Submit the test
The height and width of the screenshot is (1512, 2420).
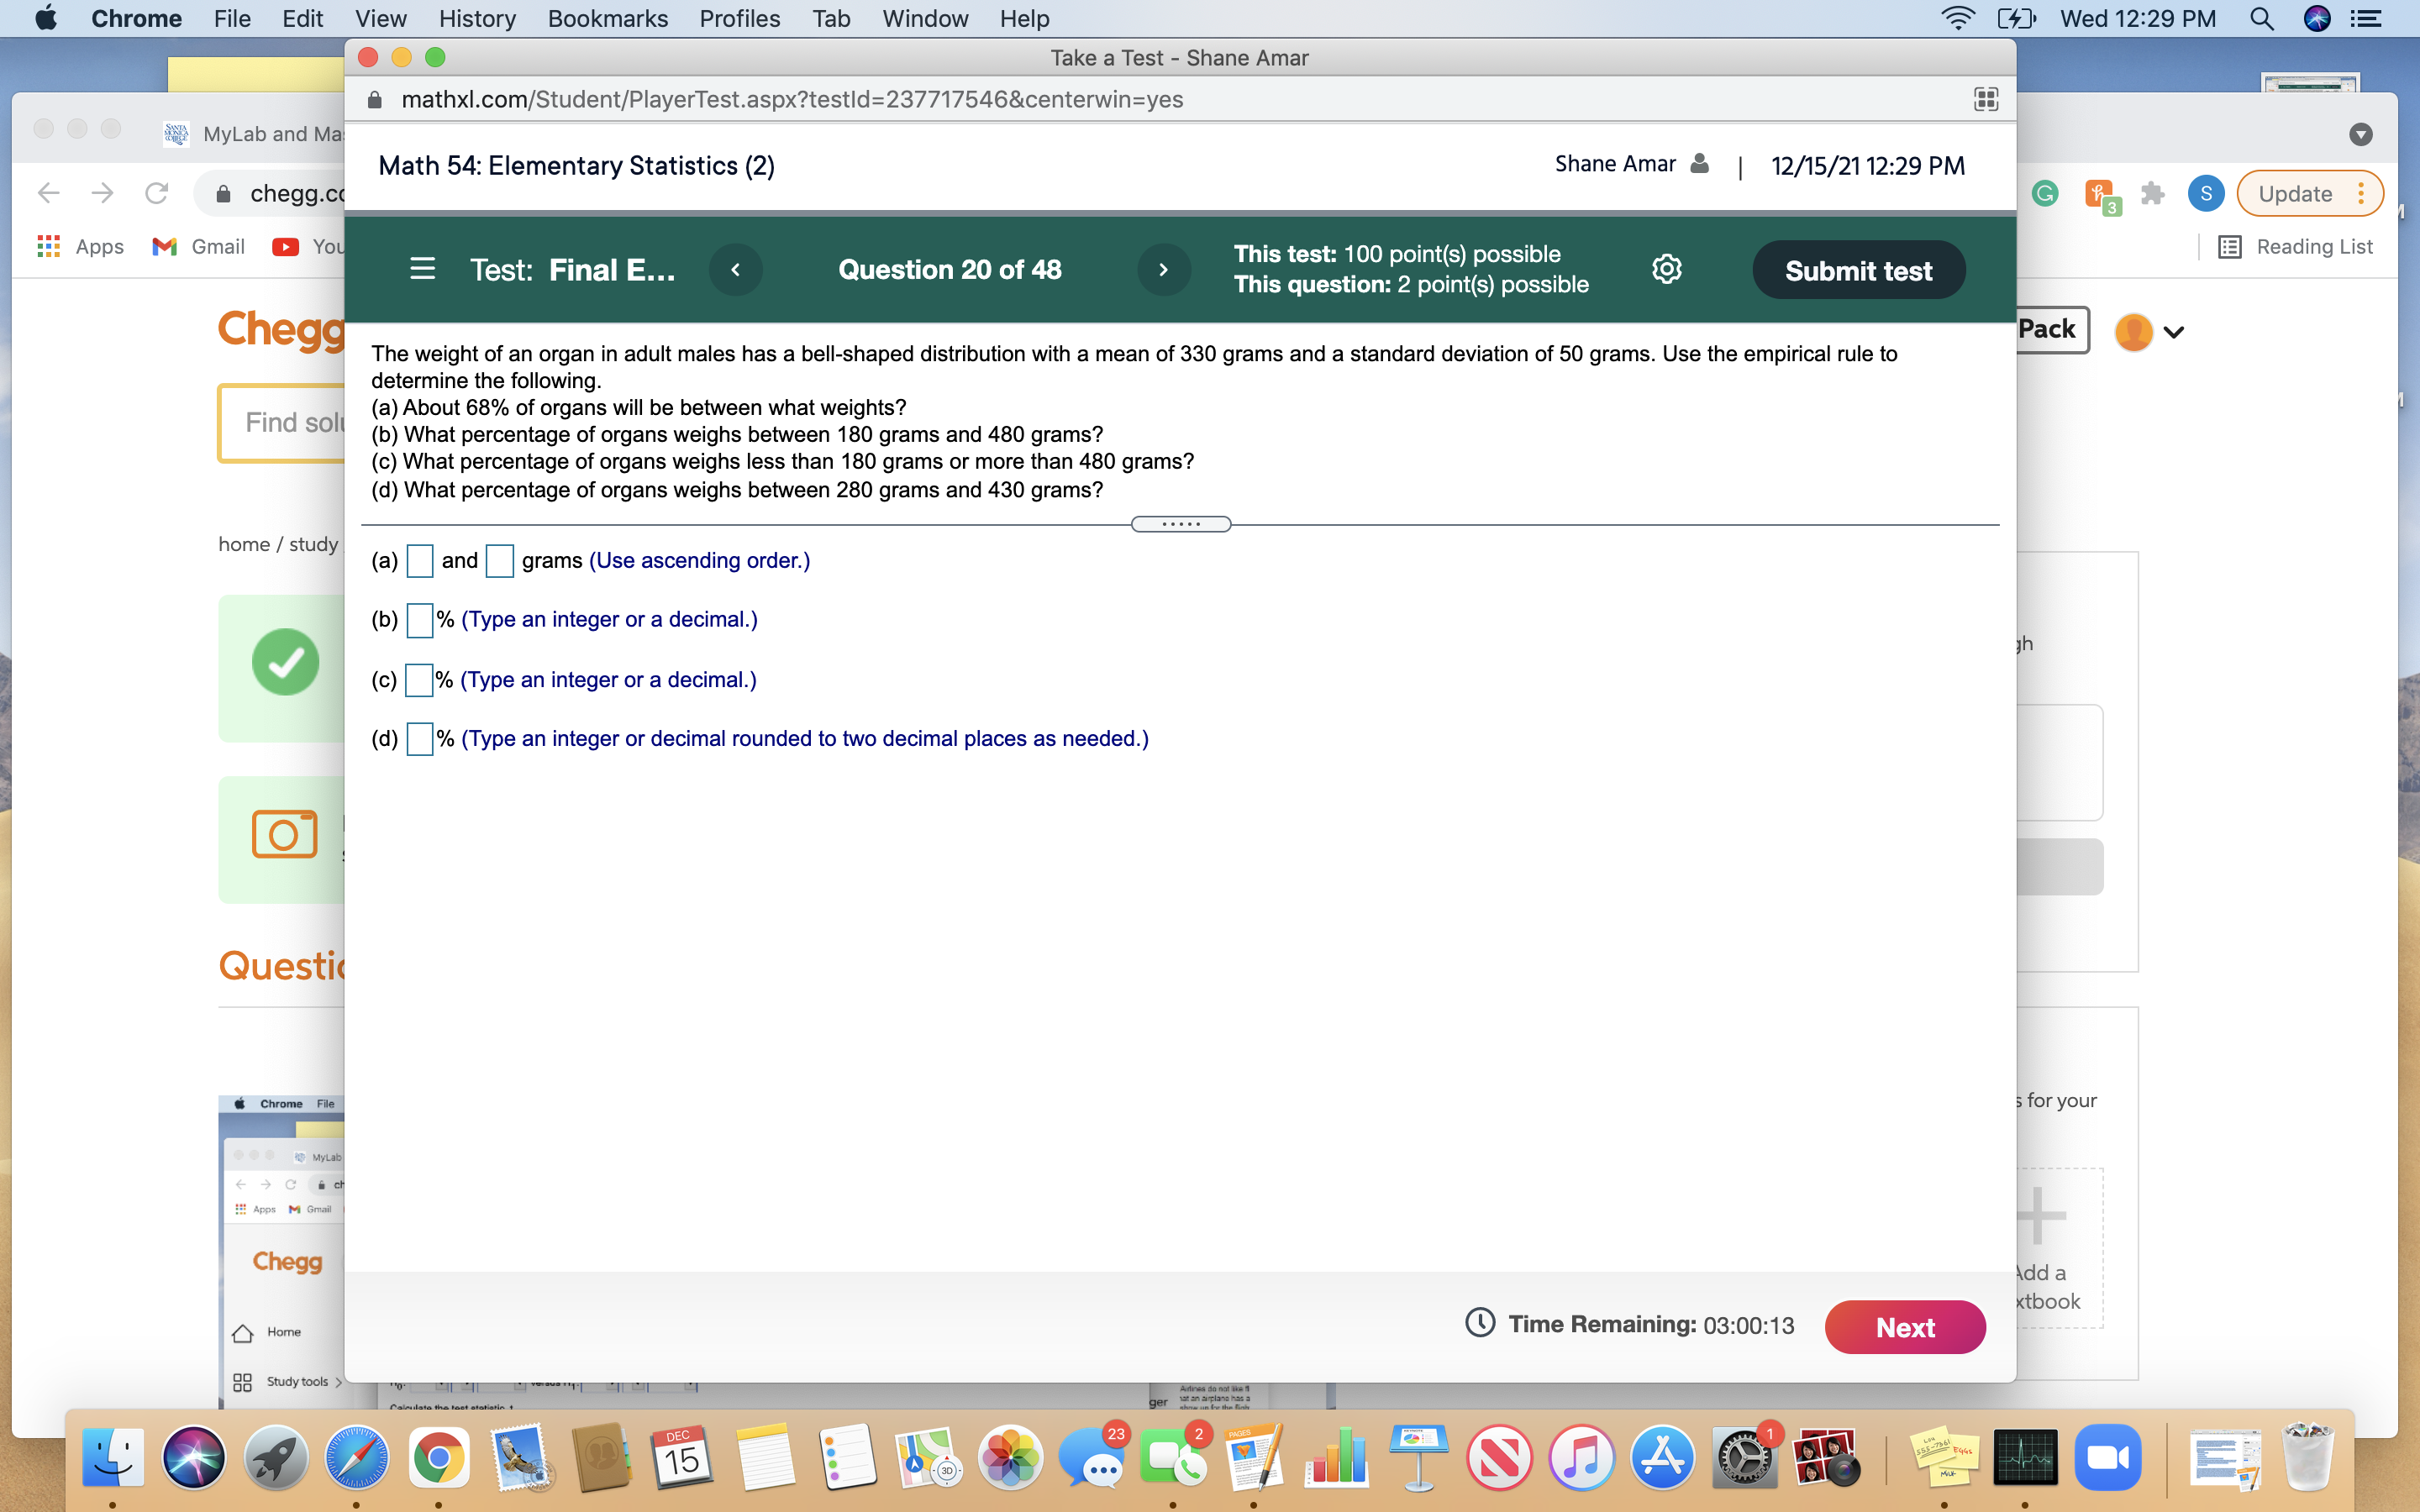1857,269
